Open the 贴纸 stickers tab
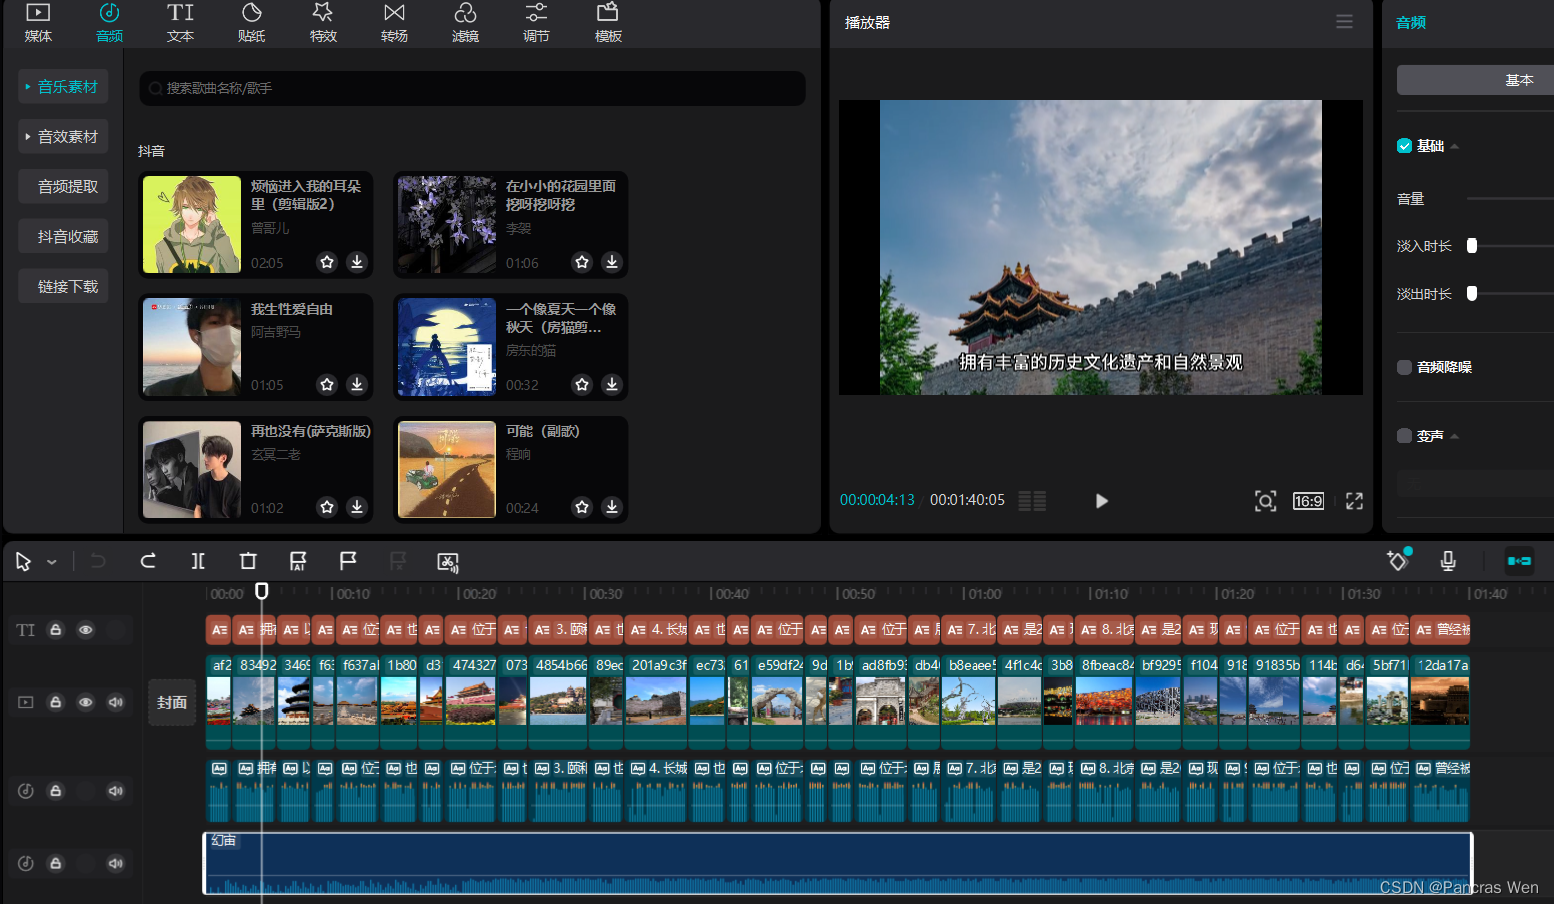Image resolution: width=1554 pixels, height=904 pixels. [252, 23]
